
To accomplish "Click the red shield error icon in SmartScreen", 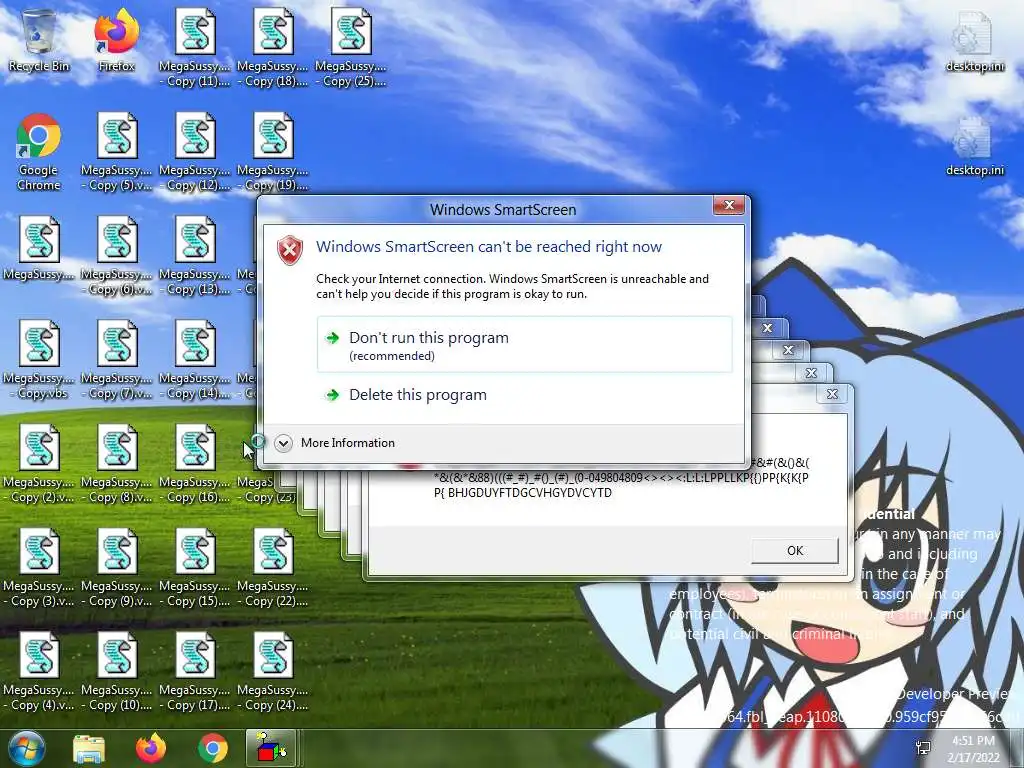I will pyautogui.click(x=290, y=250).
